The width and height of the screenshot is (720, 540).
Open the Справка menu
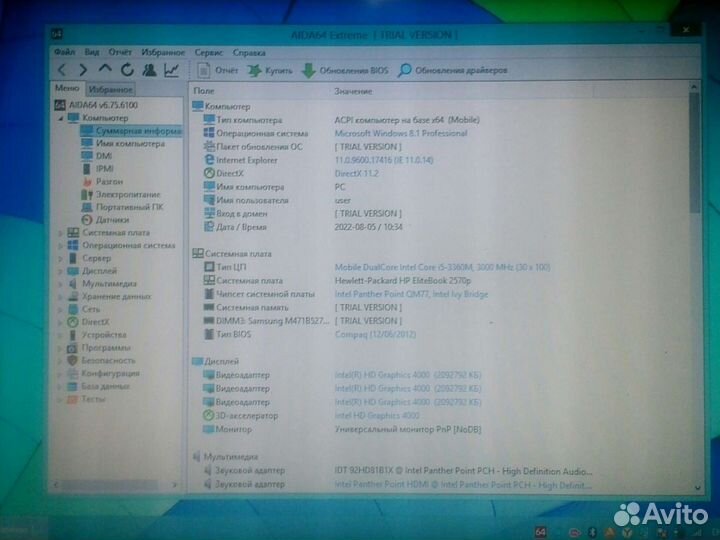point(249,53)
